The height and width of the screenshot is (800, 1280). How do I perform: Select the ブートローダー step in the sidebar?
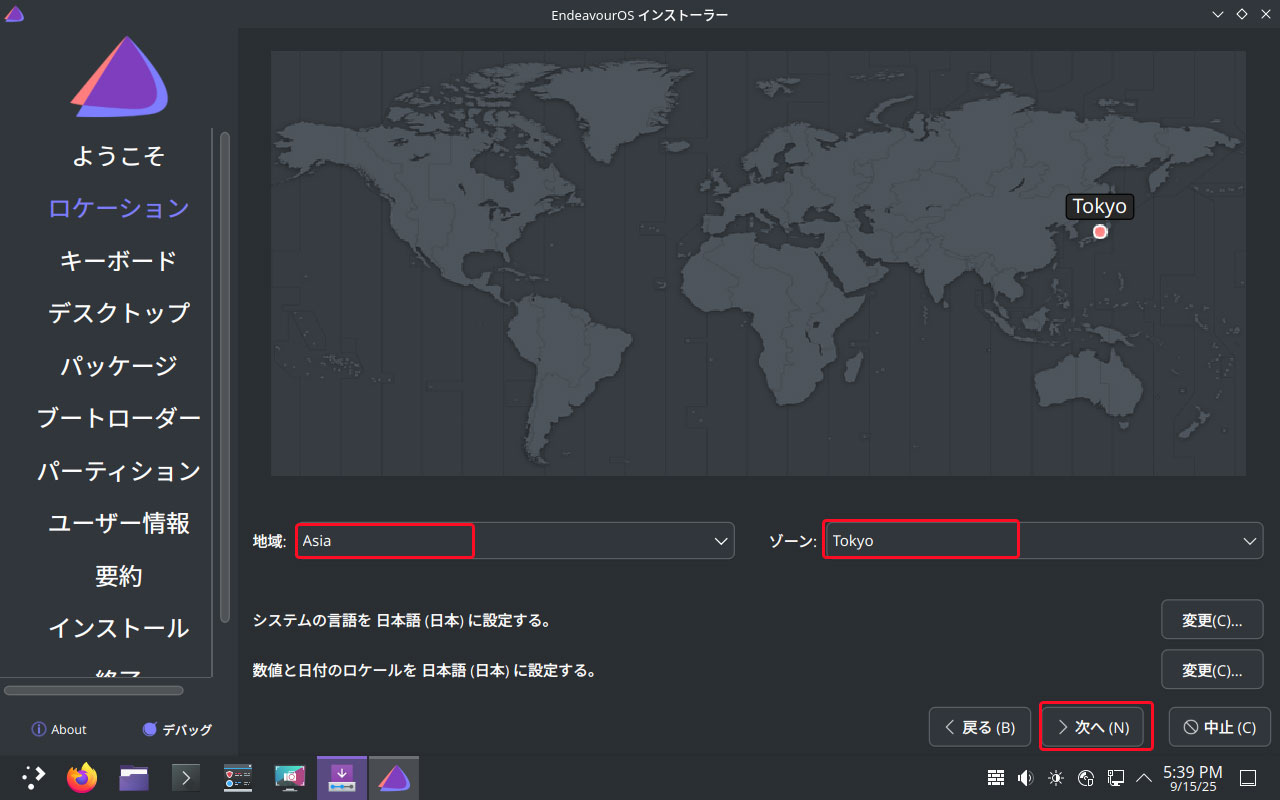tap(119, 418)
